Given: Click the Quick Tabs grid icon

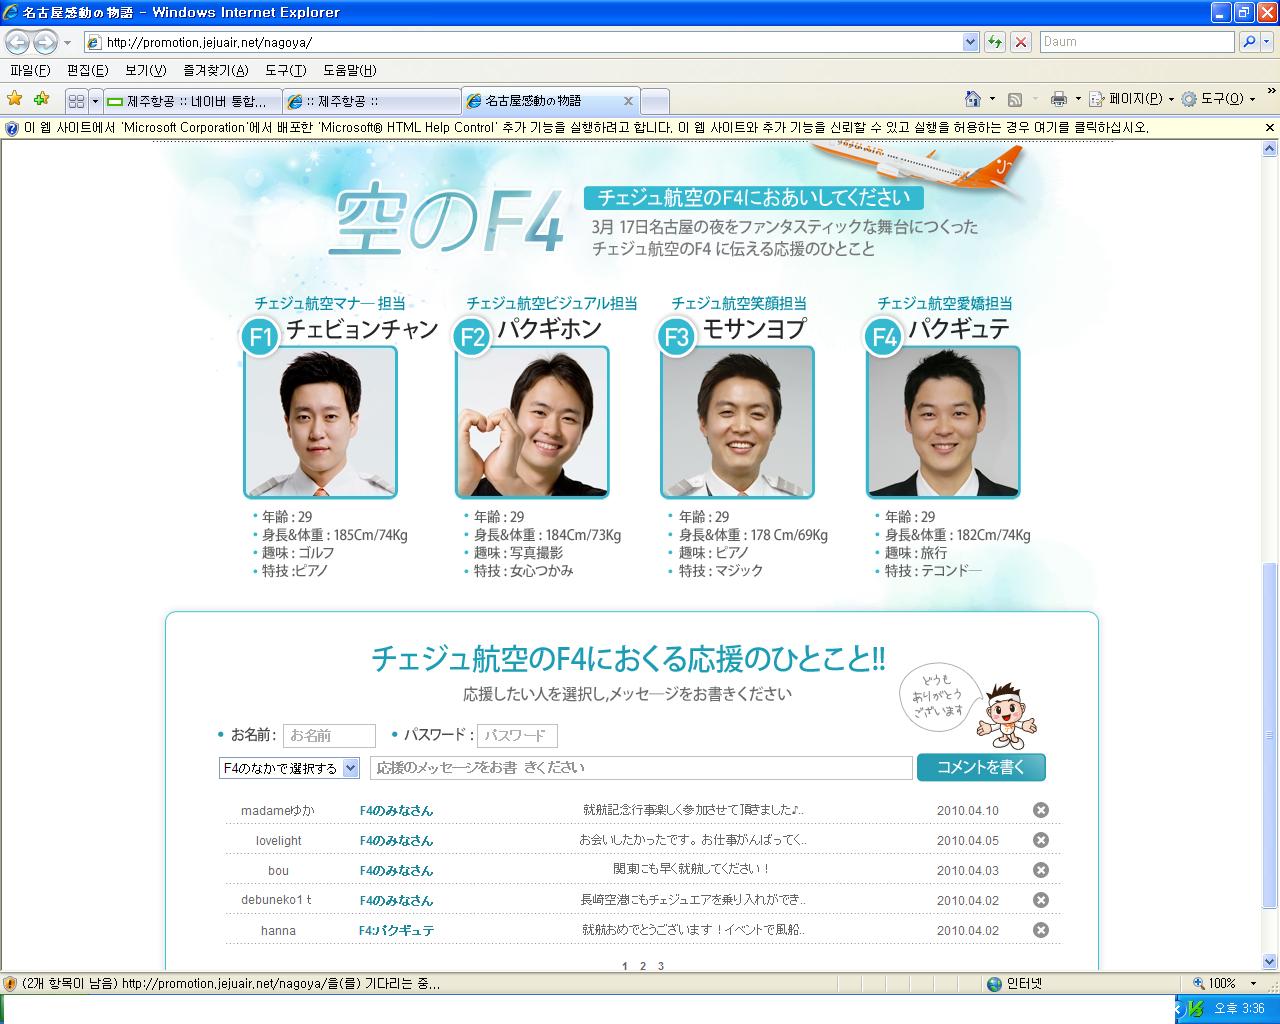Looking at the screenshot, I should [77, 101].
